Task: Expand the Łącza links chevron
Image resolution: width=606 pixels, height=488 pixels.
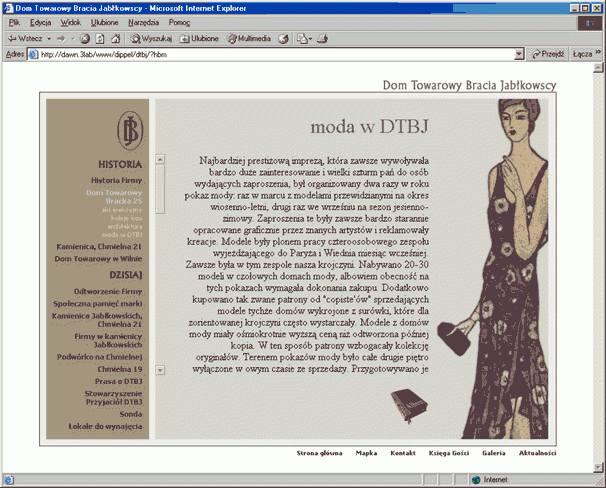Action: [x=598, y=54]
